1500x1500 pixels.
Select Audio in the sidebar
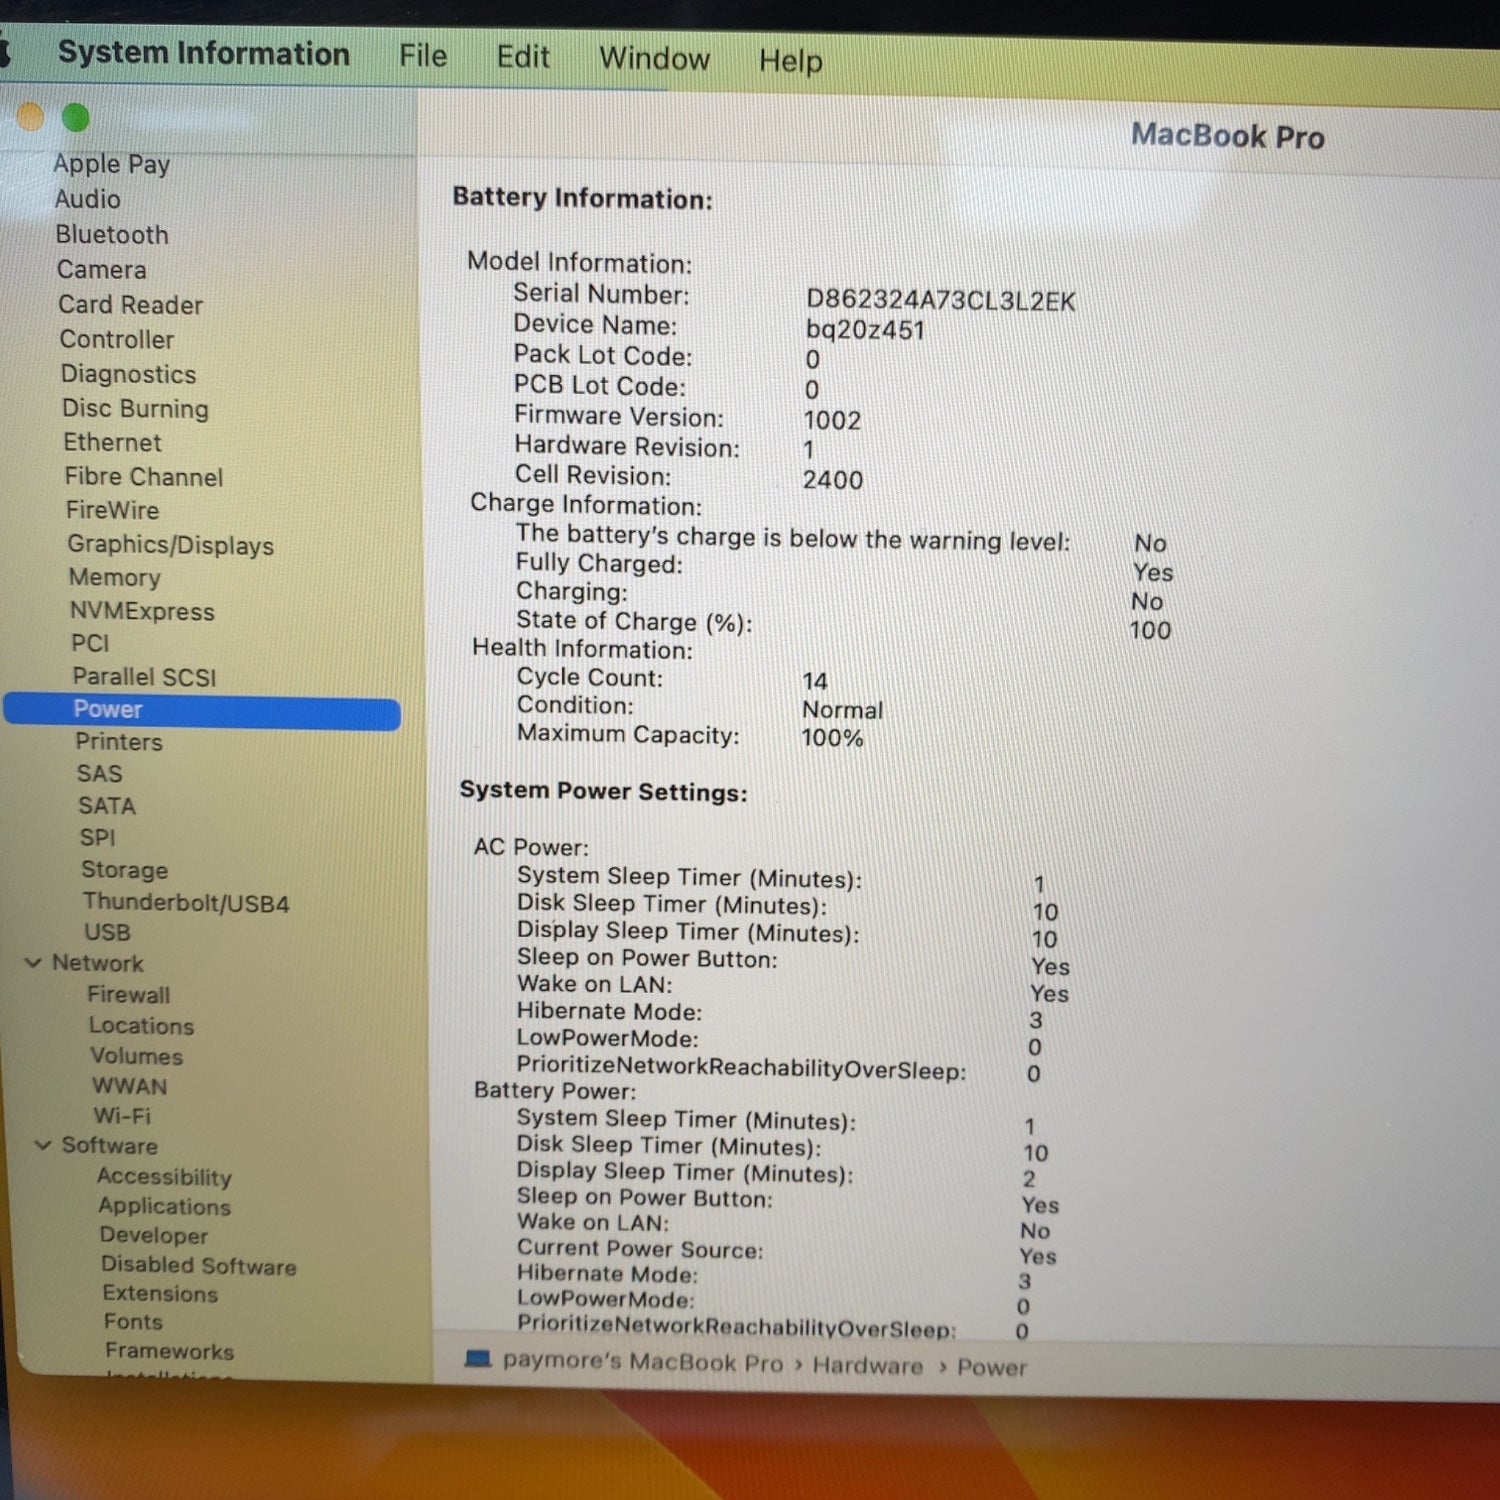pyautogui.click(x=88, y=199)
